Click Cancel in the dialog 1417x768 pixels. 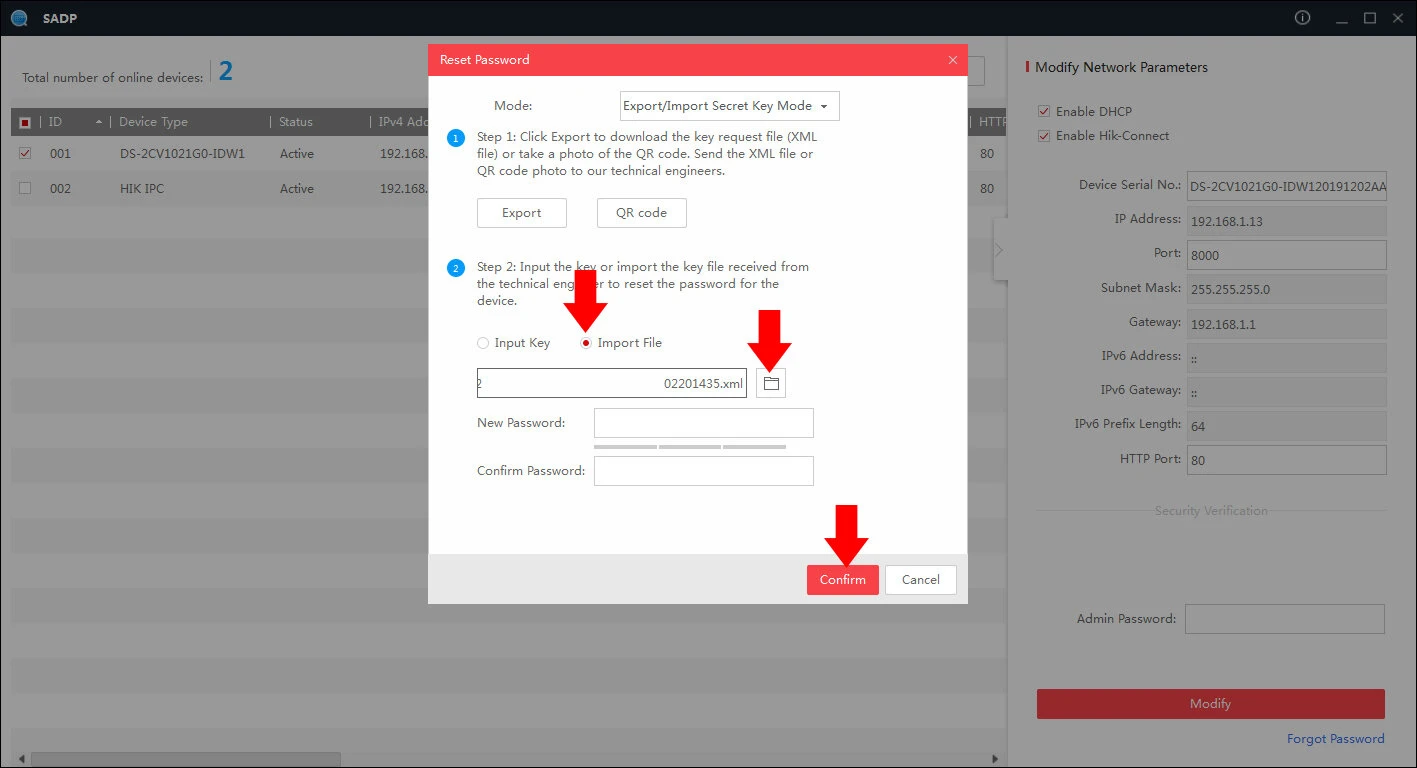pyautogui.click(x=920, y=580)
